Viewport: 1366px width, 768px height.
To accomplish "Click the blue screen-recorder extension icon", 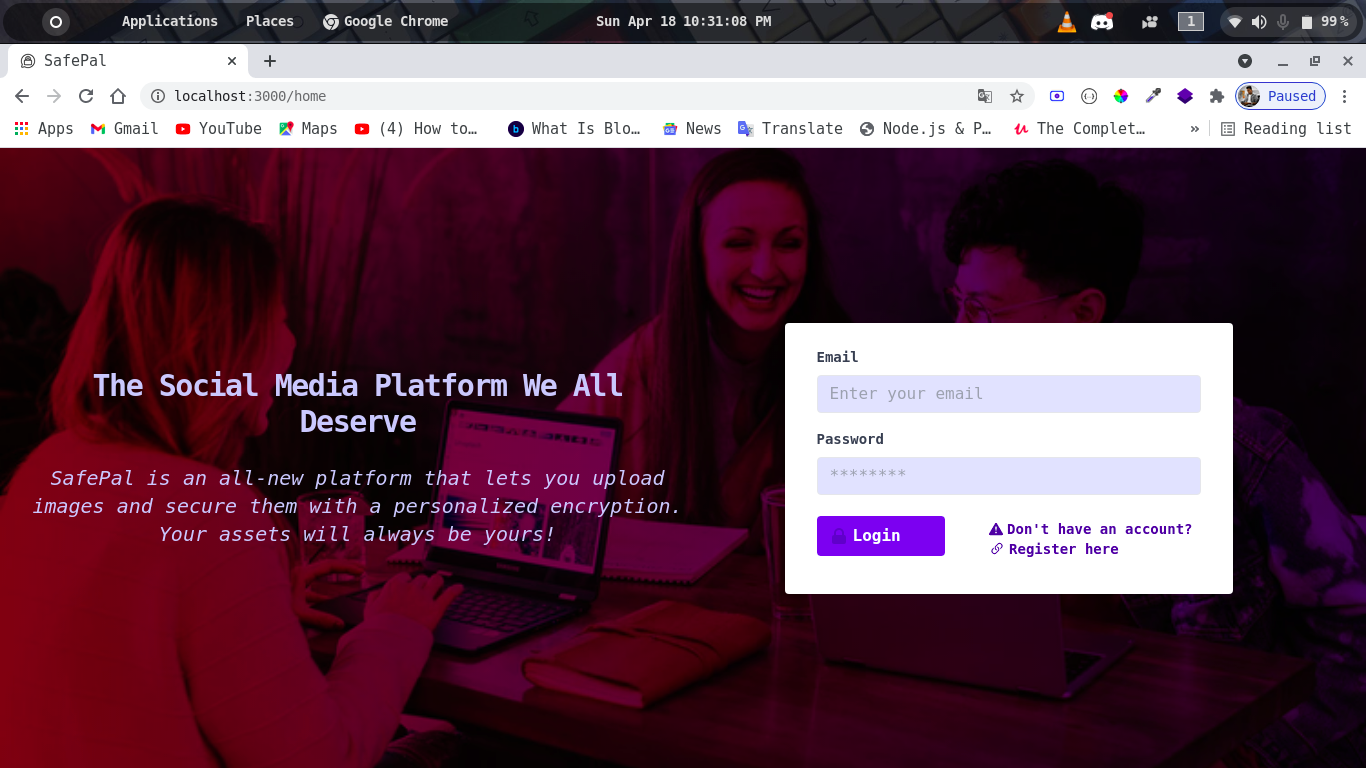I will coord(1057,96).
